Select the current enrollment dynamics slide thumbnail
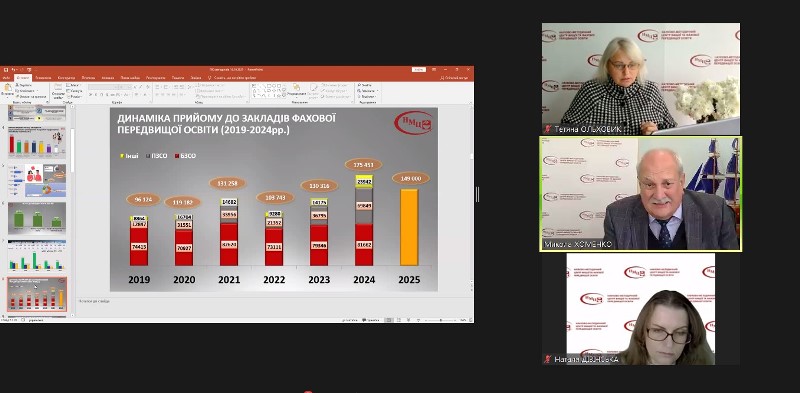 tap(37, 294)
